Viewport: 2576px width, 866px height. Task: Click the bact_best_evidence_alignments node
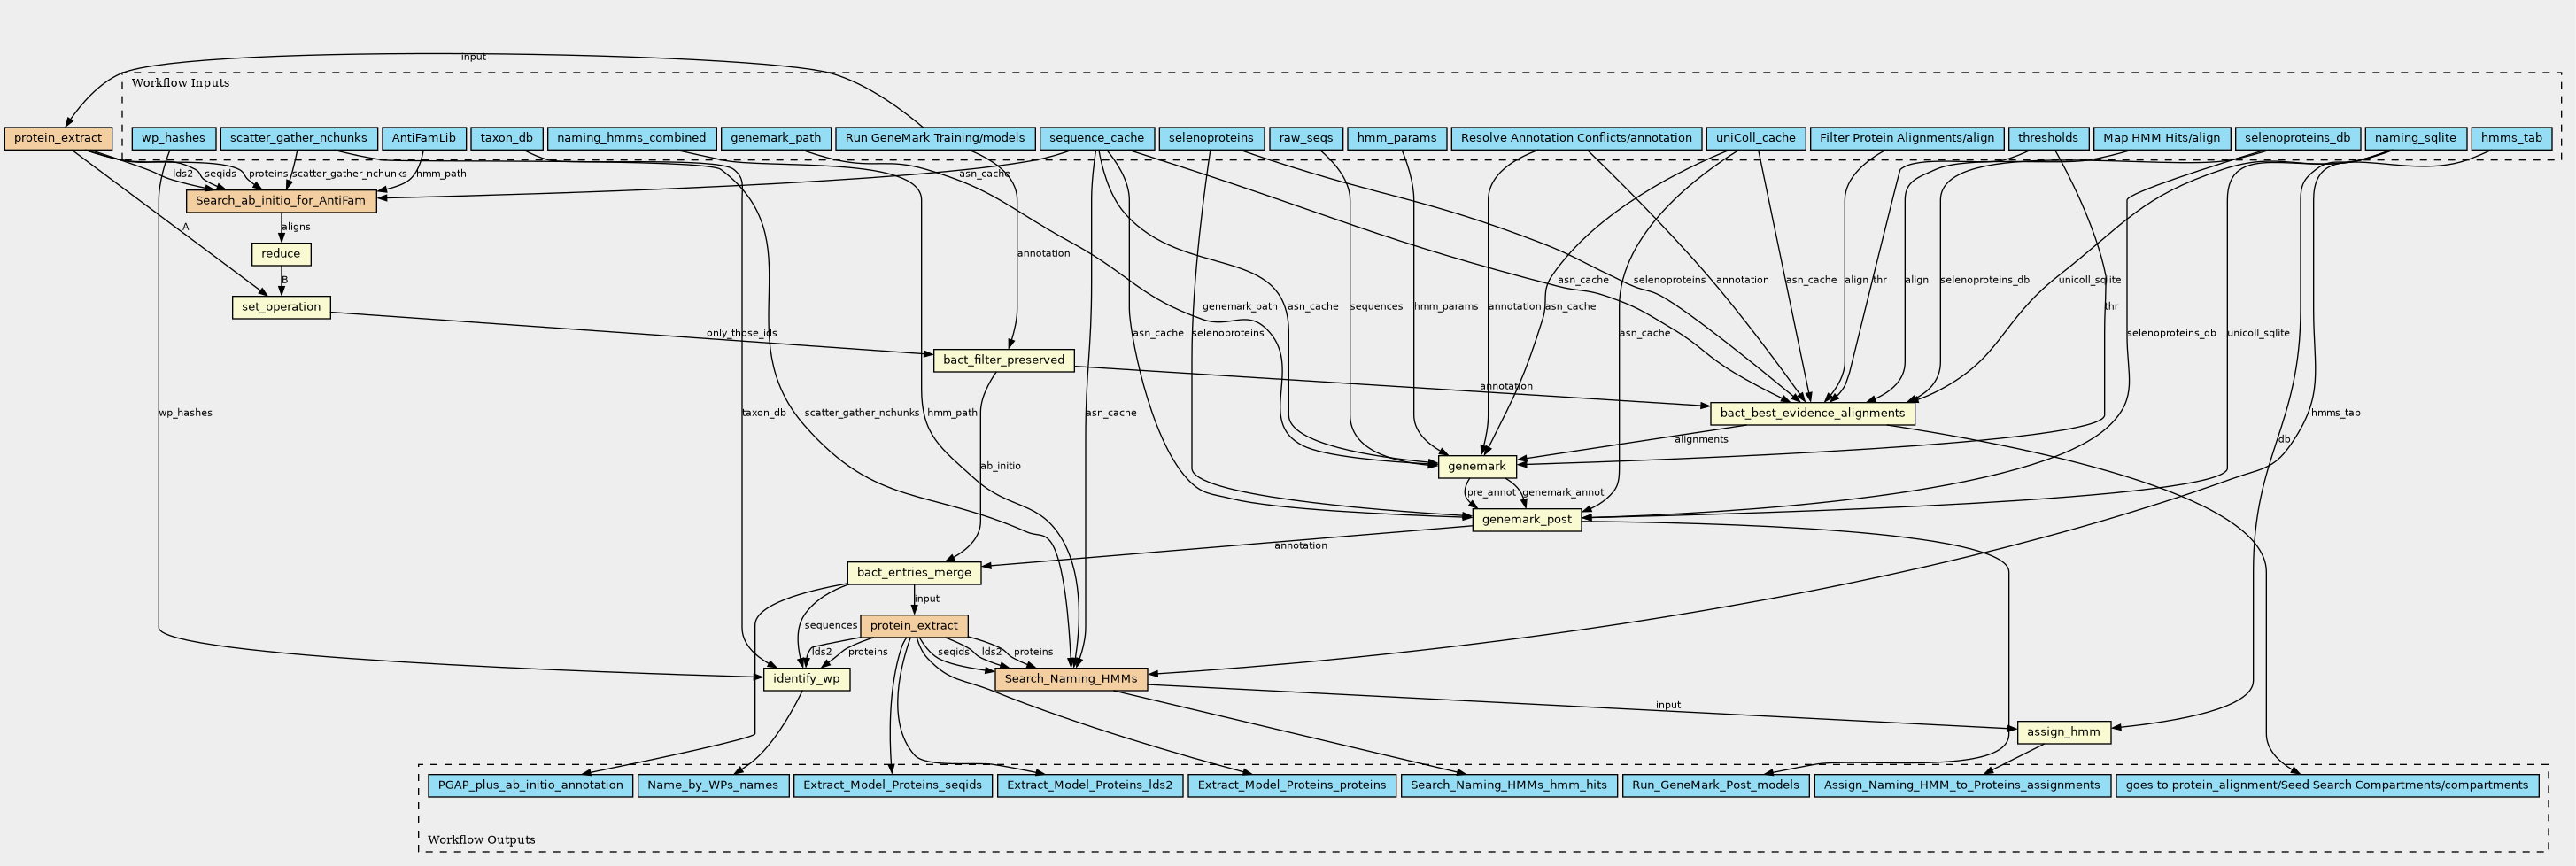click(x=1812, y=413)
